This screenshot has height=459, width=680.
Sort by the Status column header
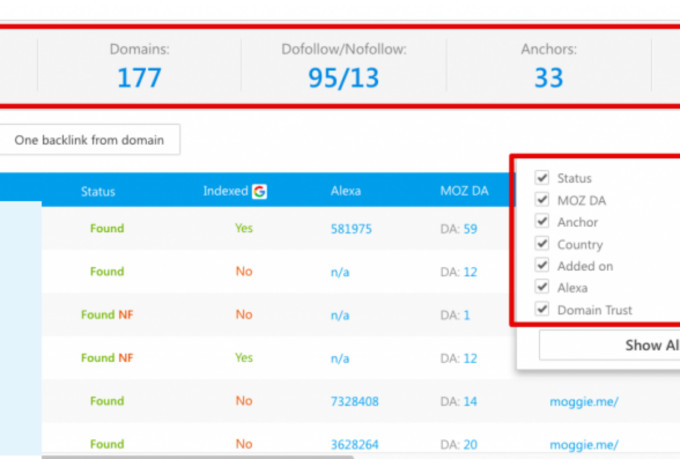point(98,191)
